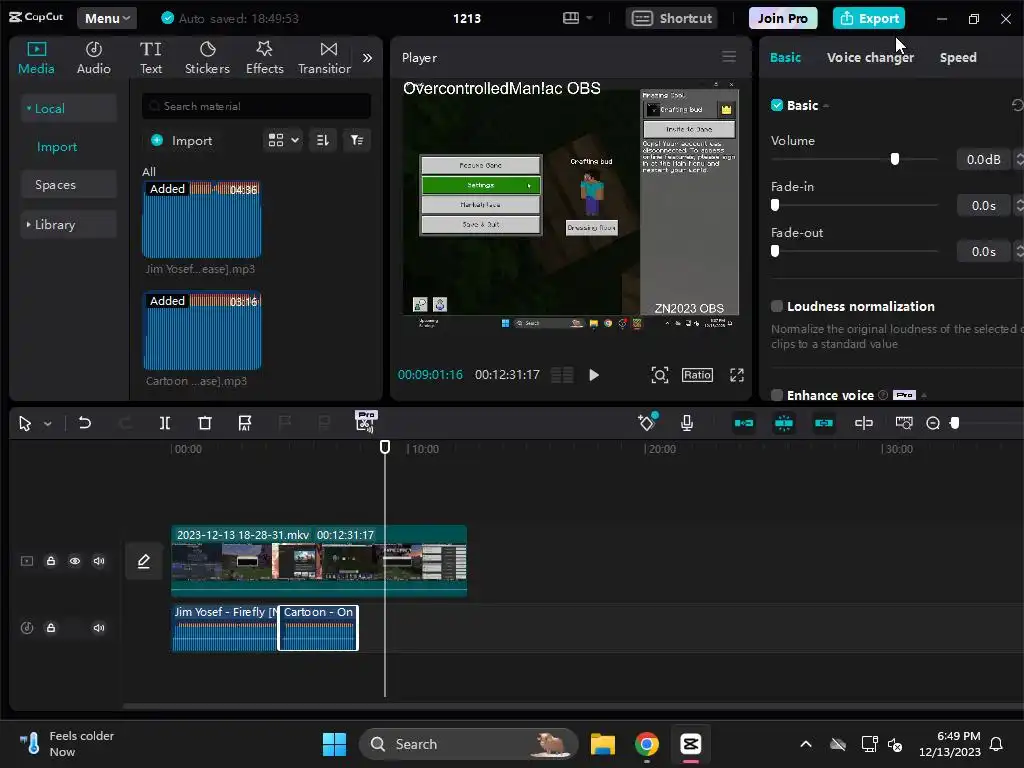The width and height of the screenshot is (1024, 768).
Task: Expand the Library section
Action: [x=69, y=224]
